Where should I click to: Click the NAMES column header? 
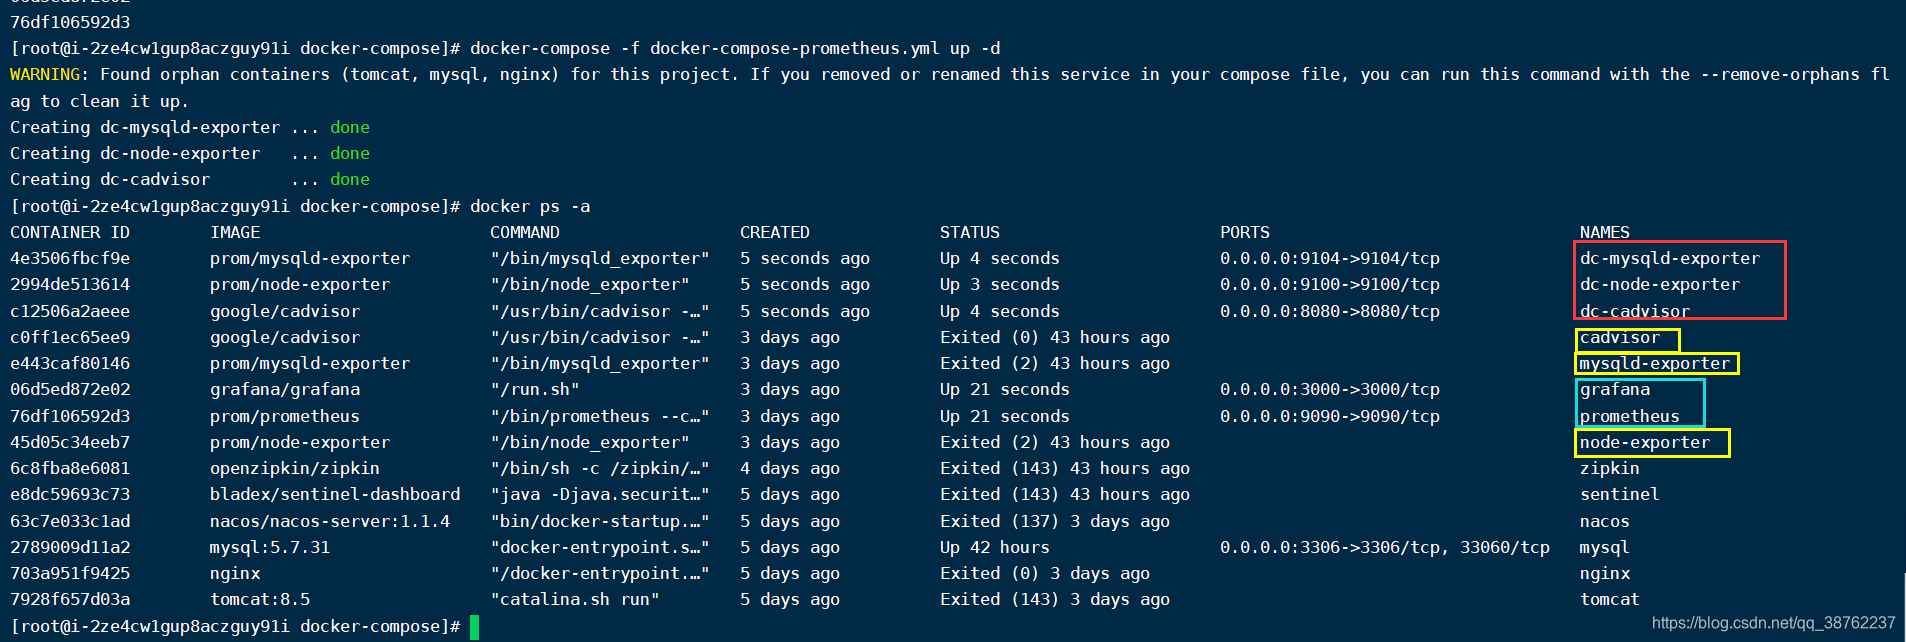tap(1605, 232)
